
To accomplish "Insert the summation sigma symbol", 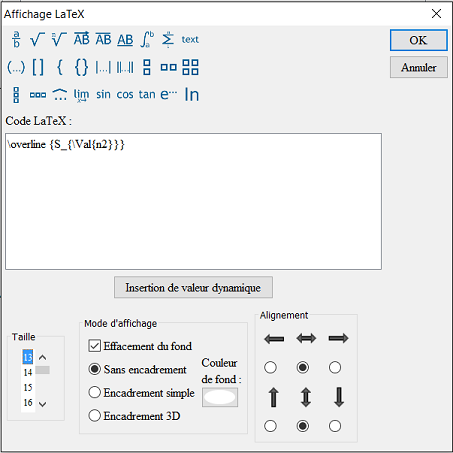I will tap(168, 39).
